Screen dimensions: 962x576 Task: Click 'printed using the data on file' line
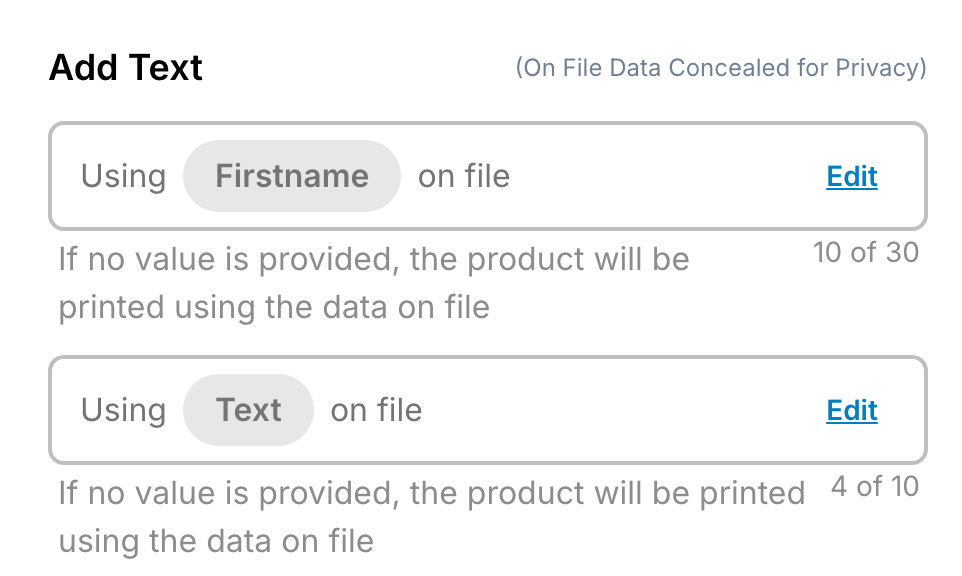[274, 307]
